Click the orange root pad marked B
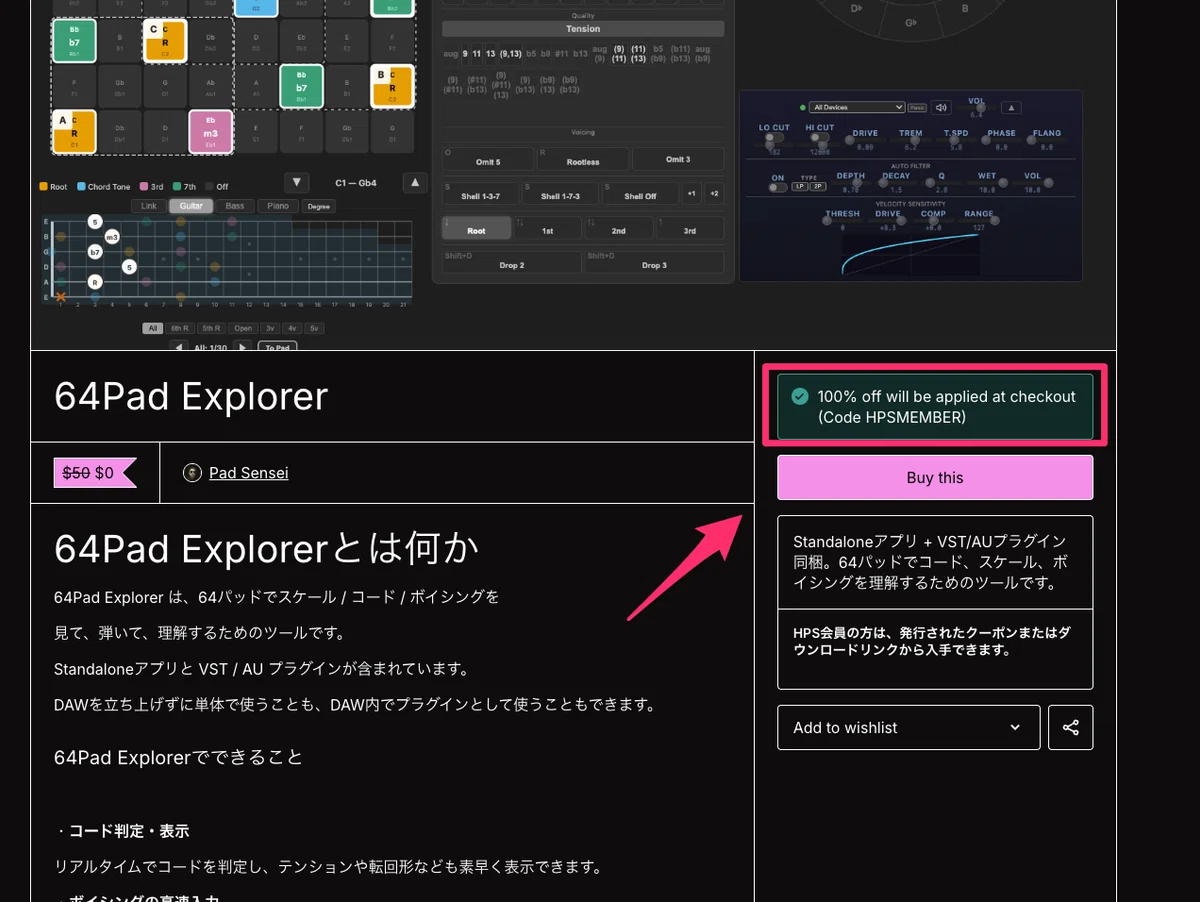This screenshot has width=1200, height=902. click(392, 86)
